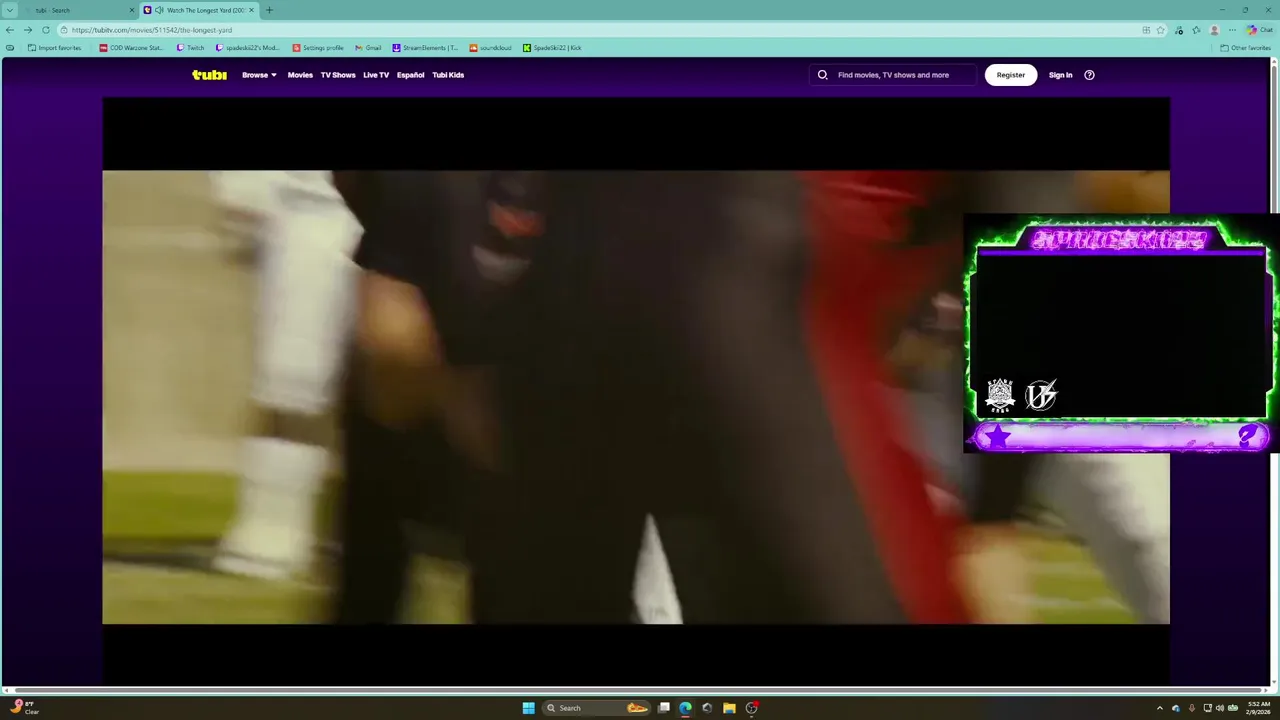Open the clock showing 5:52 AM

[x=1259, y=708]
